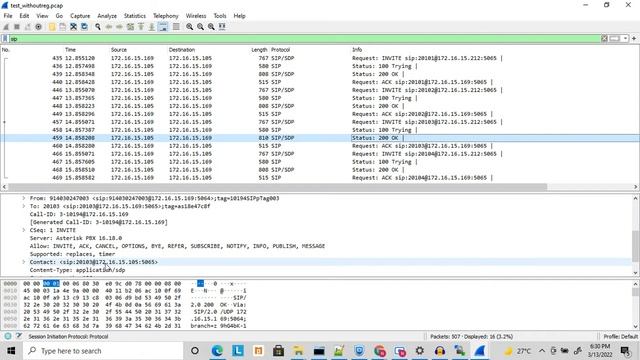
Task: Find a packet with magnifier icon
Action: [x=98, y=27]
